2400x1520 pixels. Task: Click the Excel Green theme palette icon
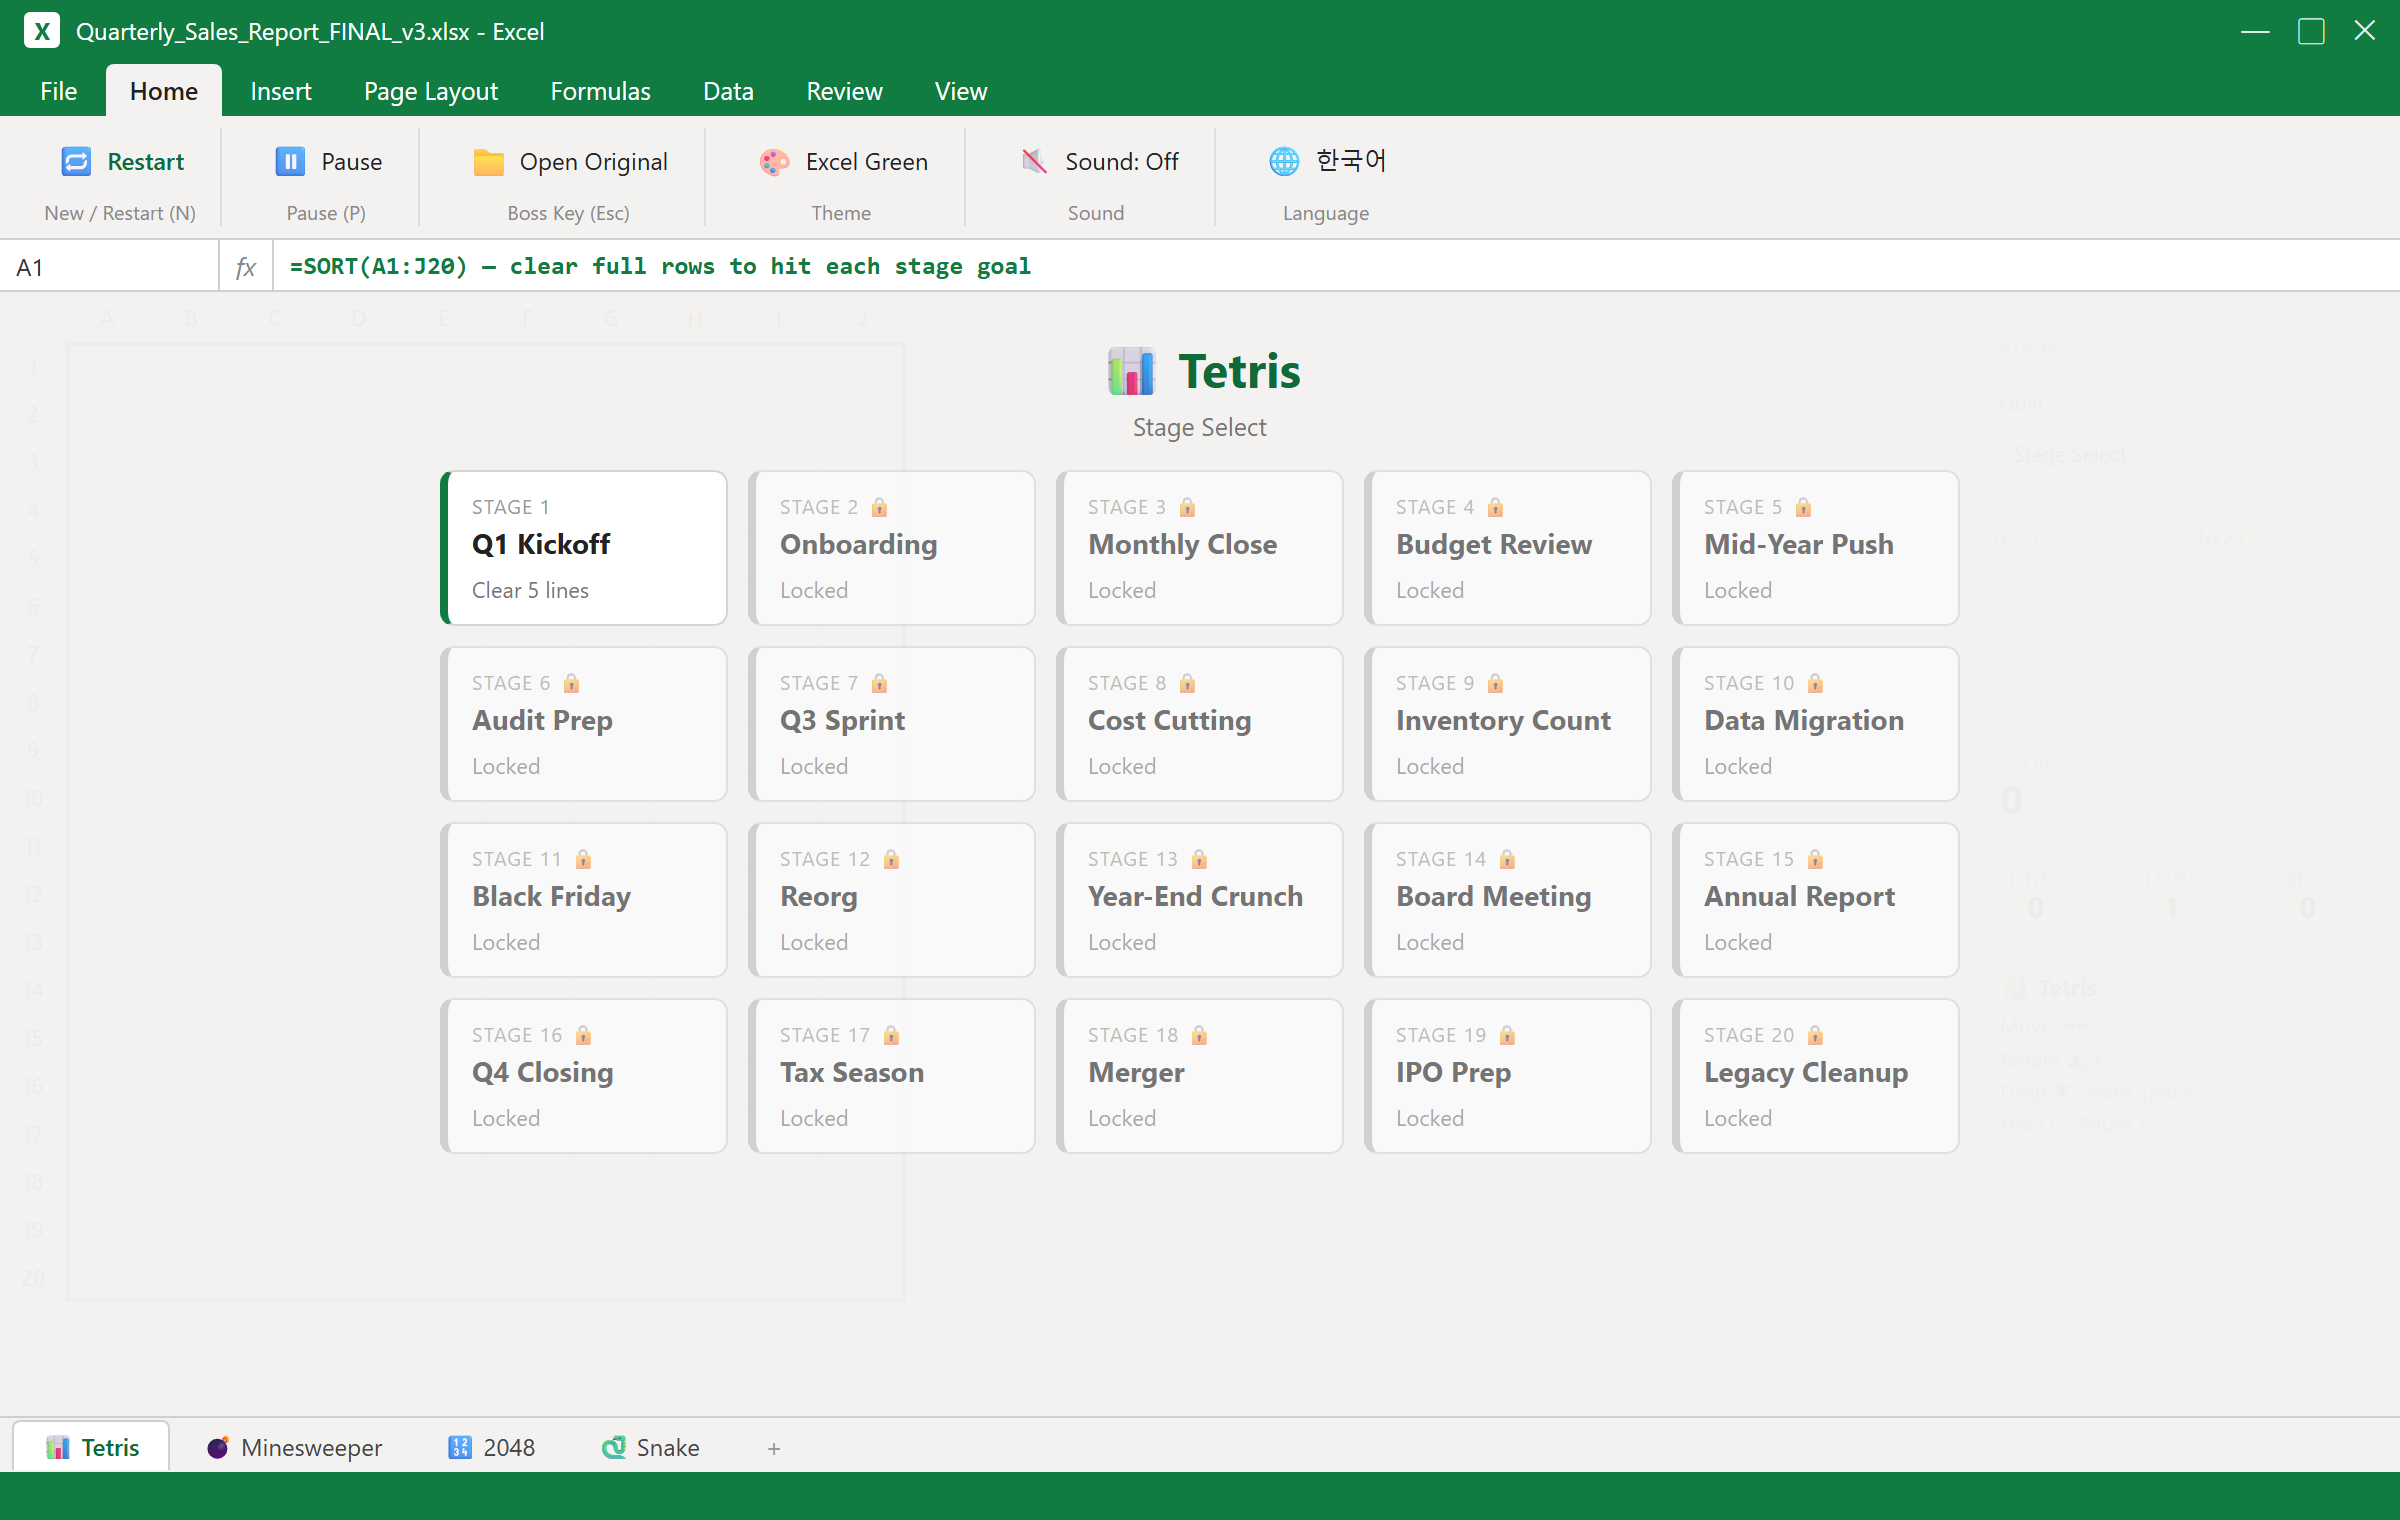coord(774,161)
